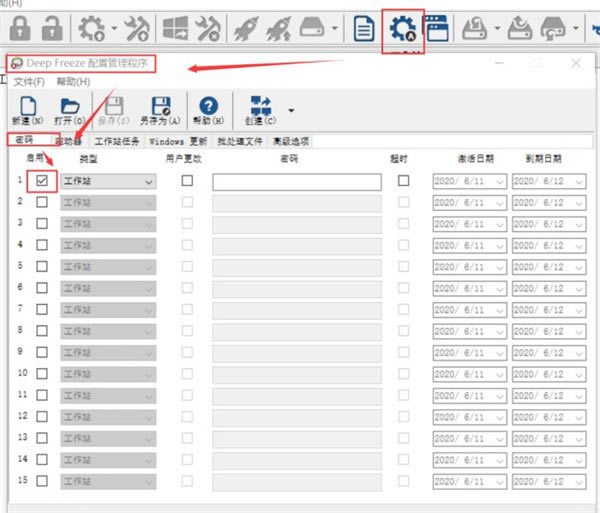Click the 用户更改 column header
600x513 pixels.
(x=184, y=158)
